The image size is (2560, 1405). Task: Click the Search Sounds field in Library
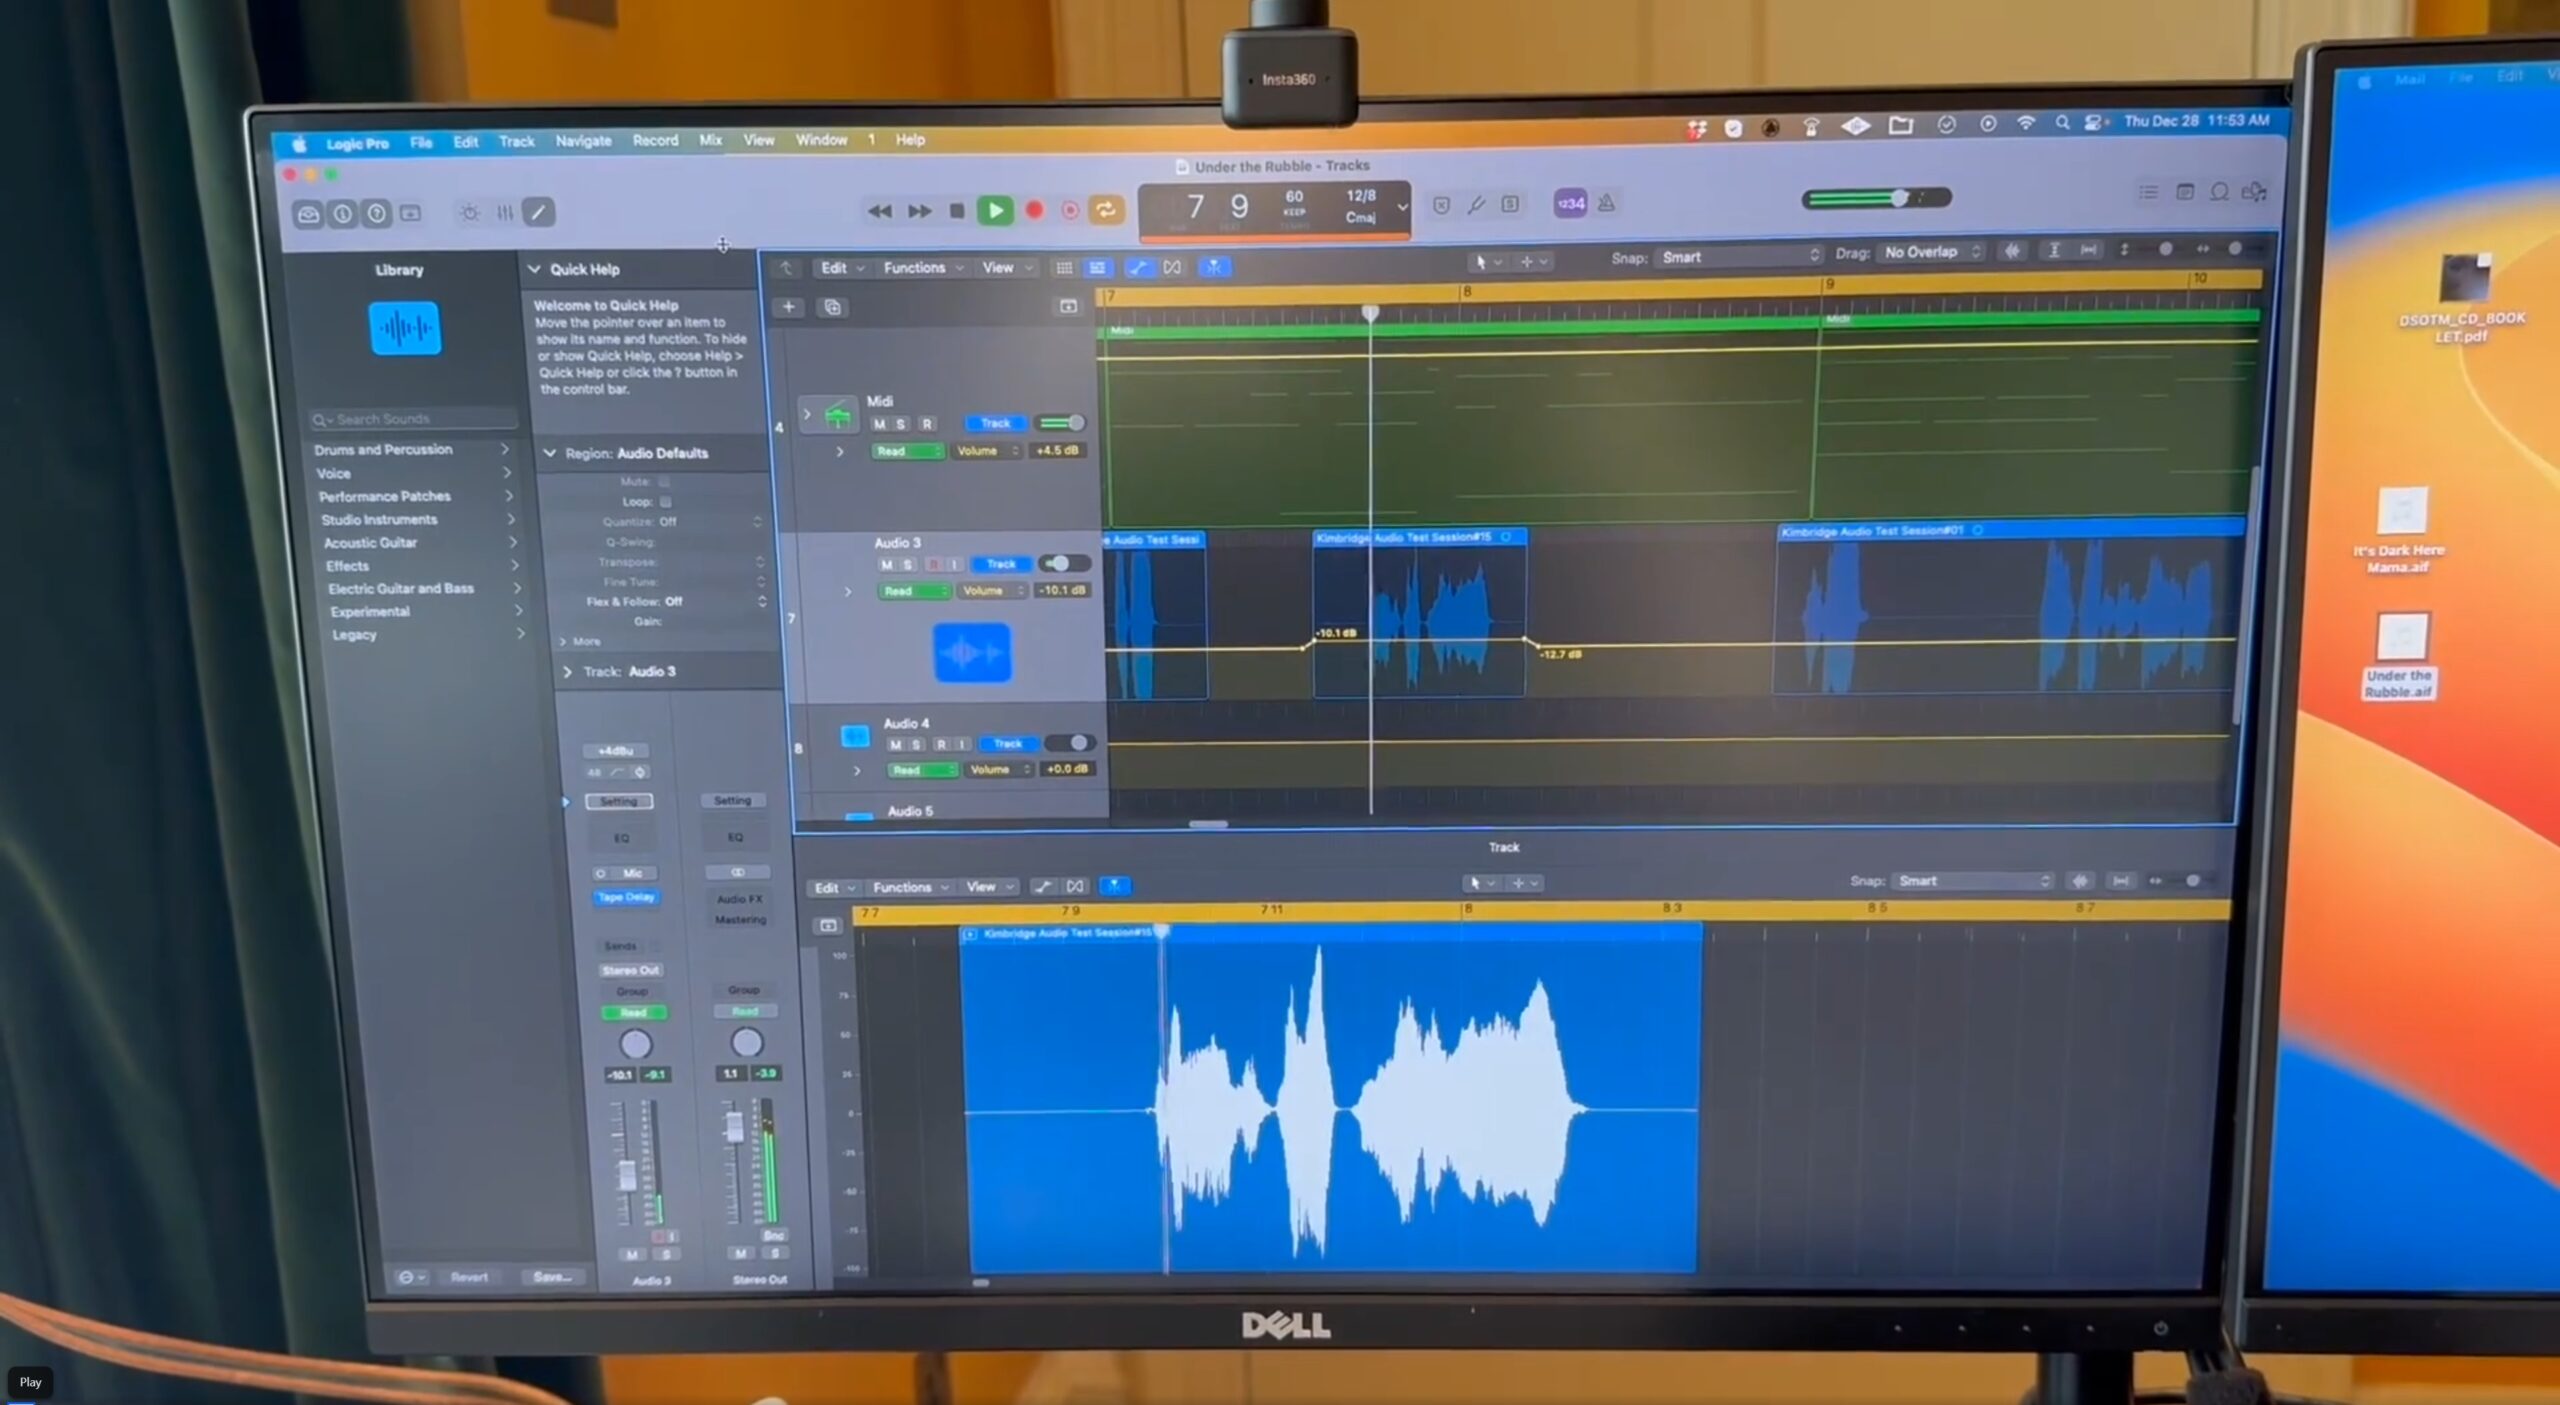click(414, 419)
